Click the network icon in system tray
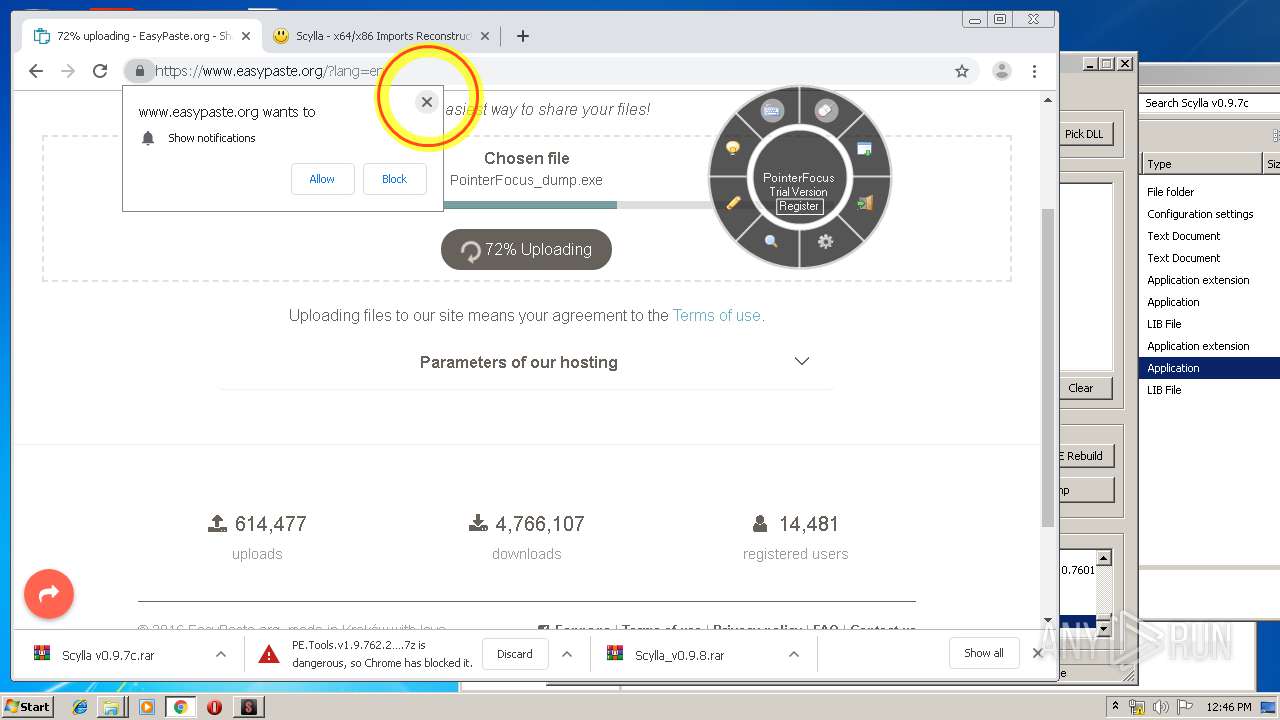The image size is (1280, 720). click(1135, 707)
